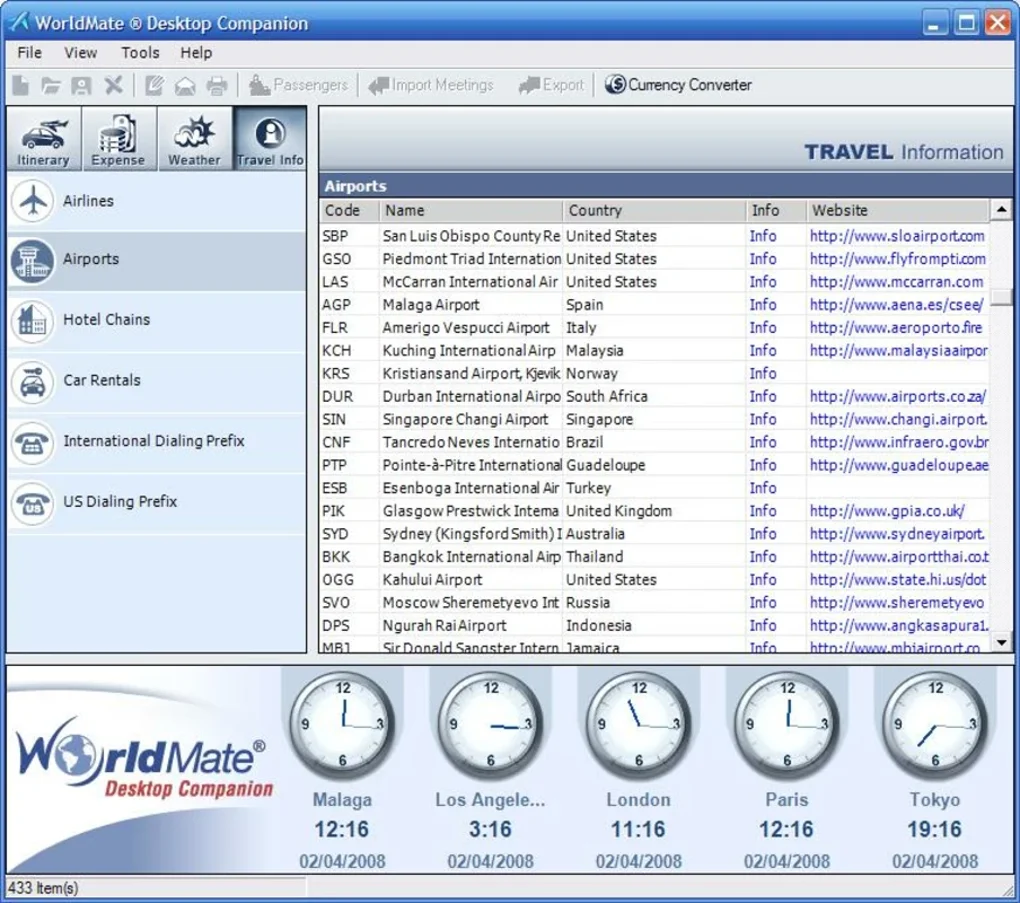Click the Malaga clock

342,724
